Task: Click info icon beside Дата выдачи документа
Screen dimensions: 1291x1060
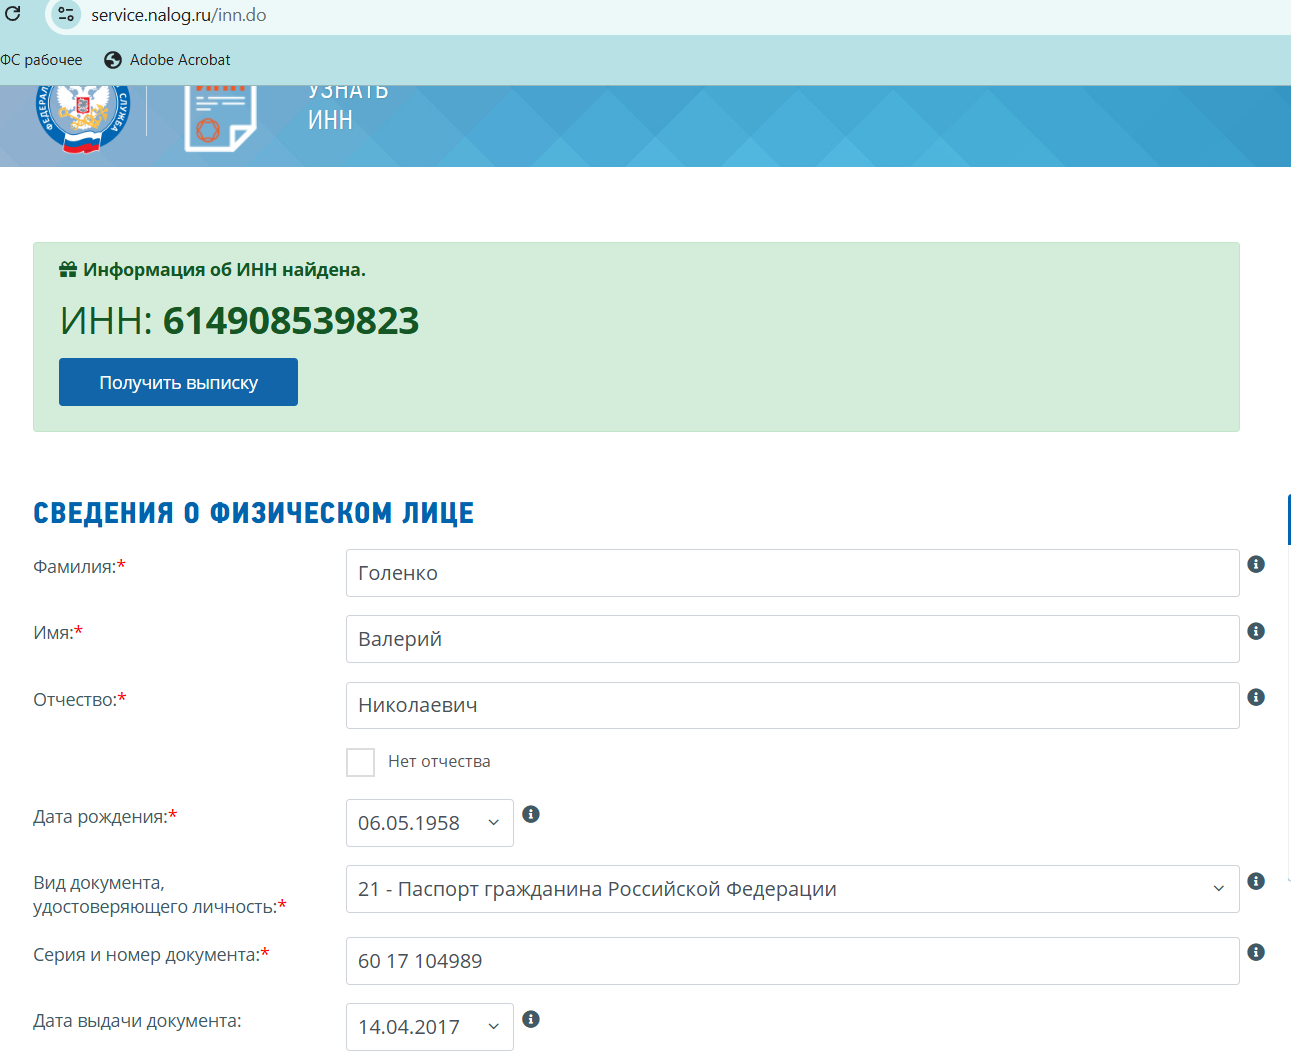Action: pos(531,1019)
